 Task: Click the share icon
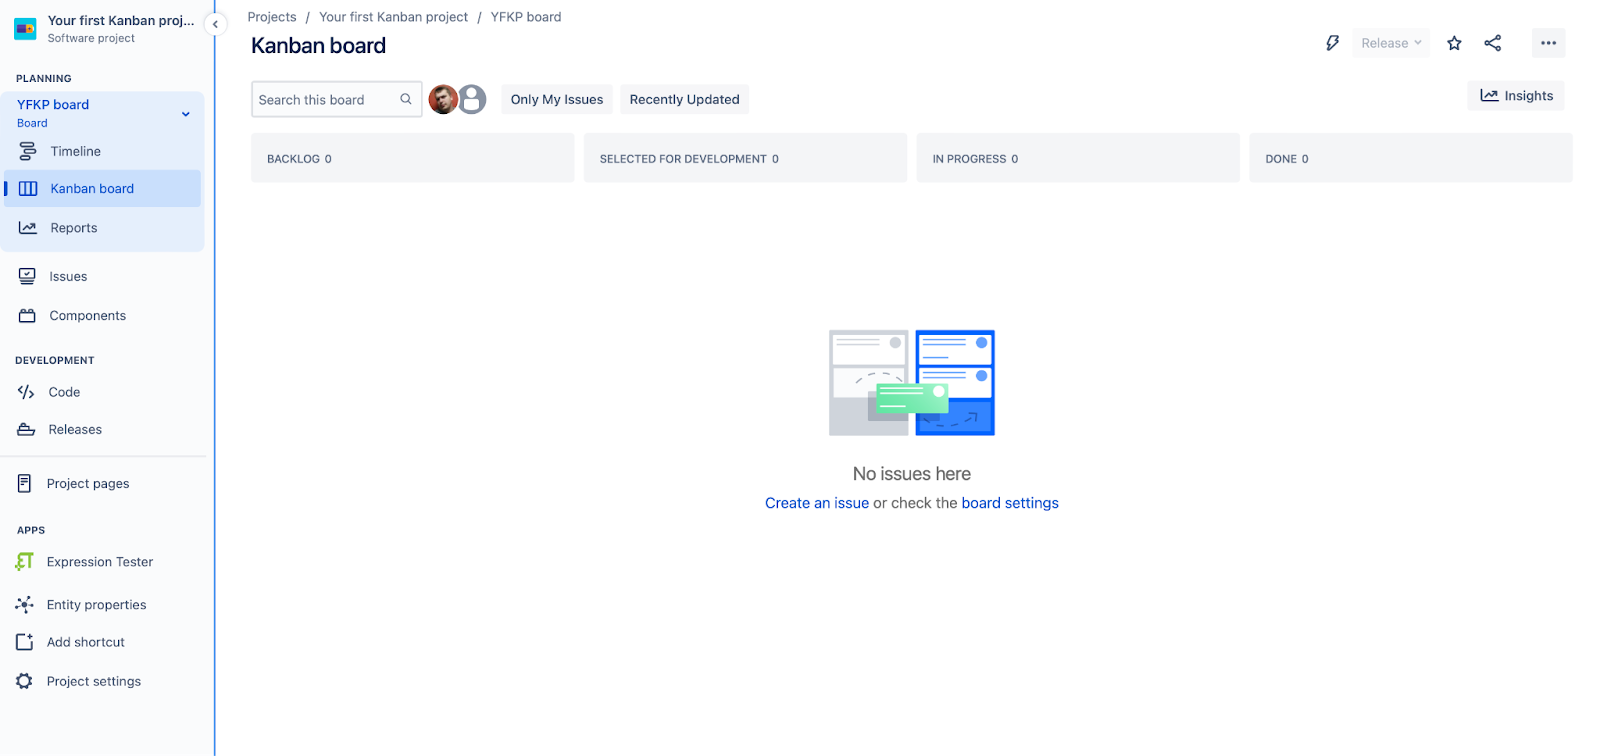click(x=1493, y=43)
